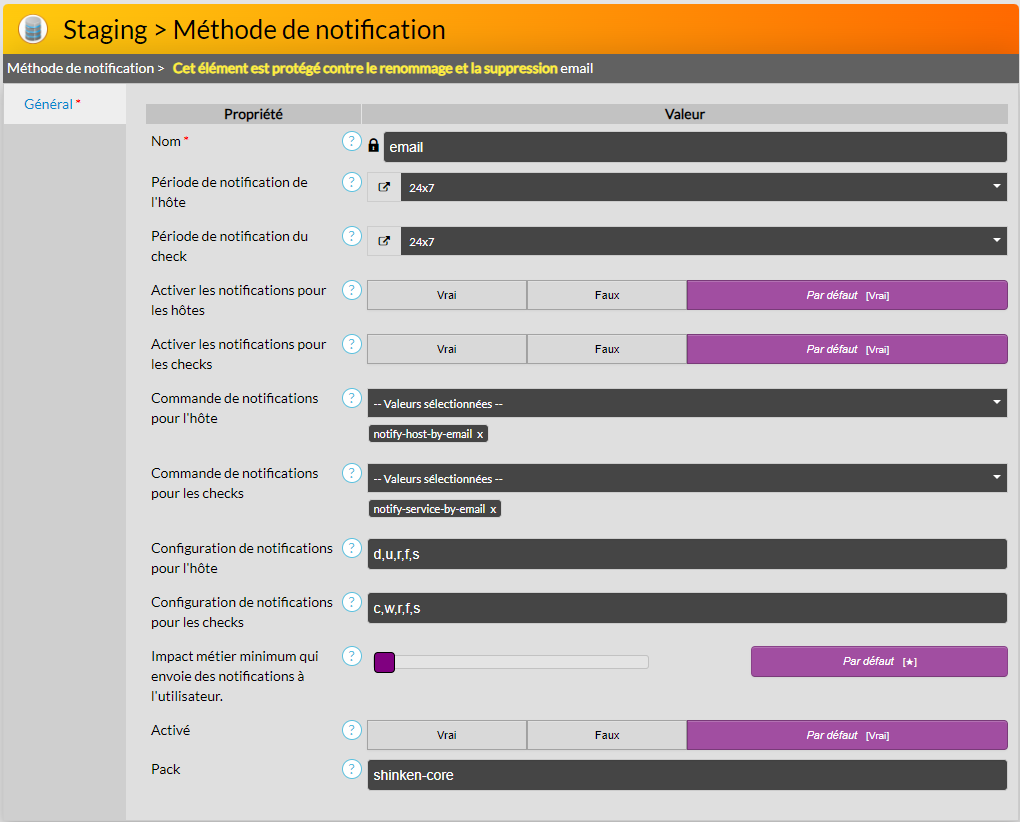Screen dimensions: 1020x822
Task: Reset business impact to Par défaut
Action: [x=879, y=662]
